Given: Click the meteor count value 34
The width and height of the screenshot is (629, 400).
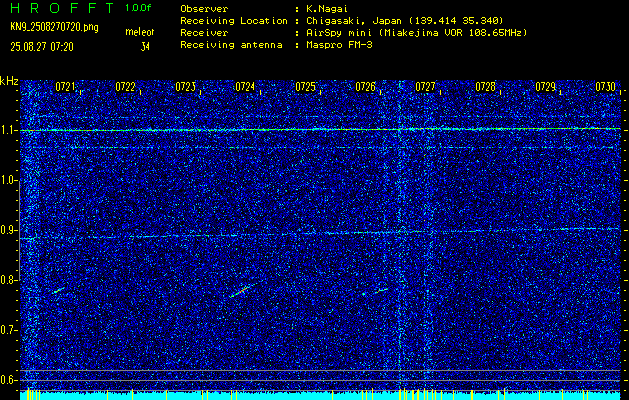Looking at the screenshot, I should tap(145, 47).
